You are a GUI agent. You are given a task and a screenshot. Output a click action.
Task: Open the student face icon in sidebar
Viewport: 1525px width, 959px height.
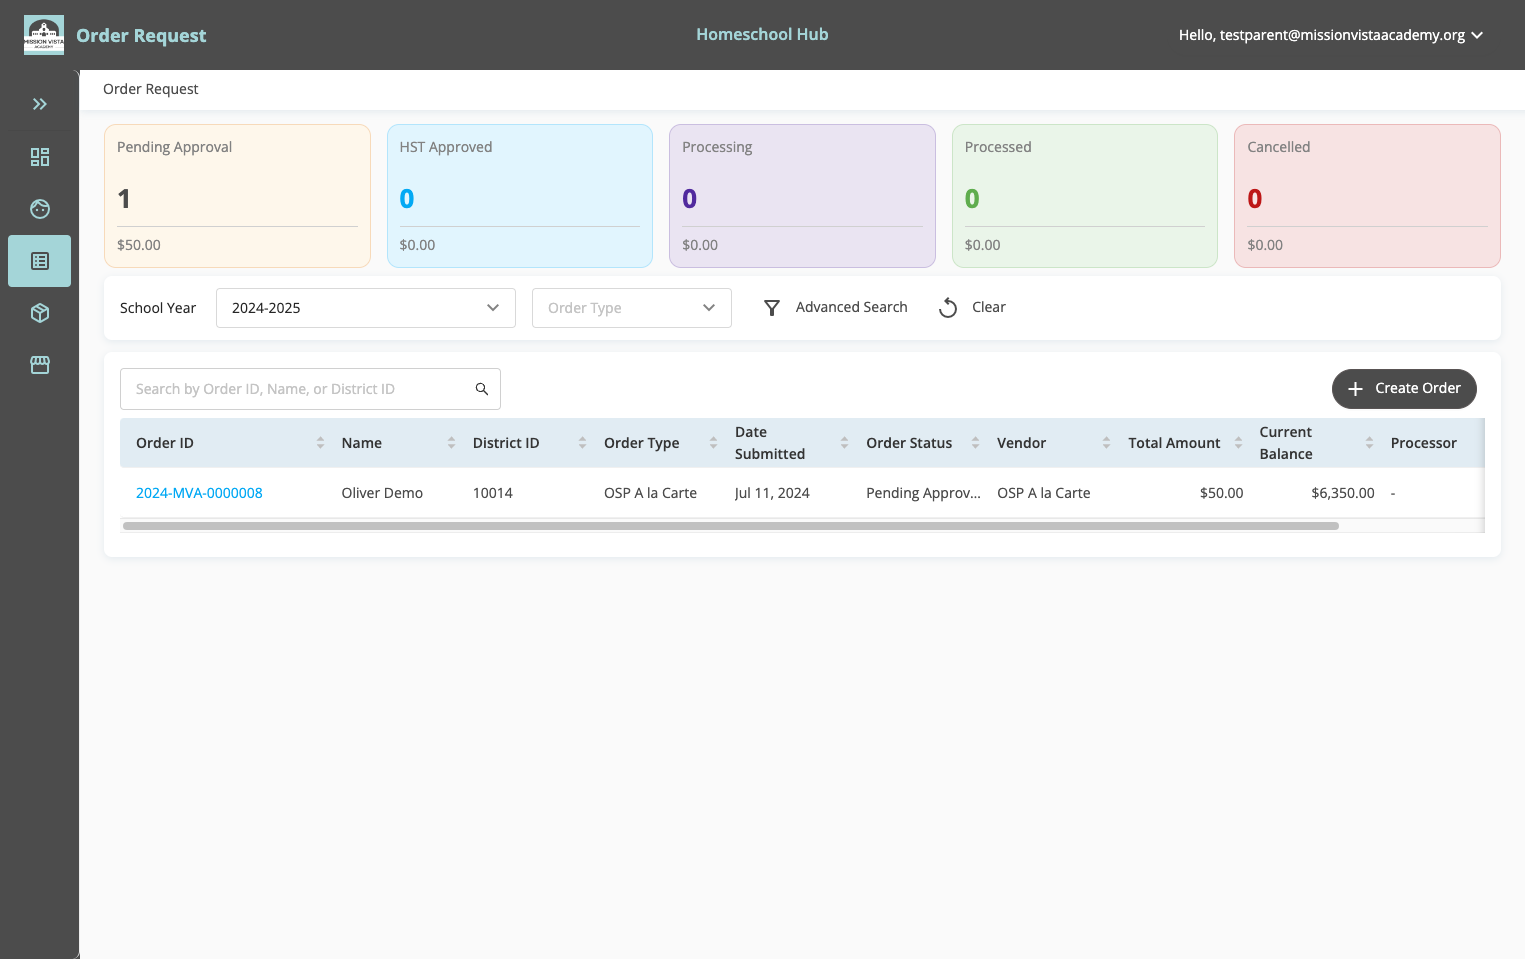(40, 209)
